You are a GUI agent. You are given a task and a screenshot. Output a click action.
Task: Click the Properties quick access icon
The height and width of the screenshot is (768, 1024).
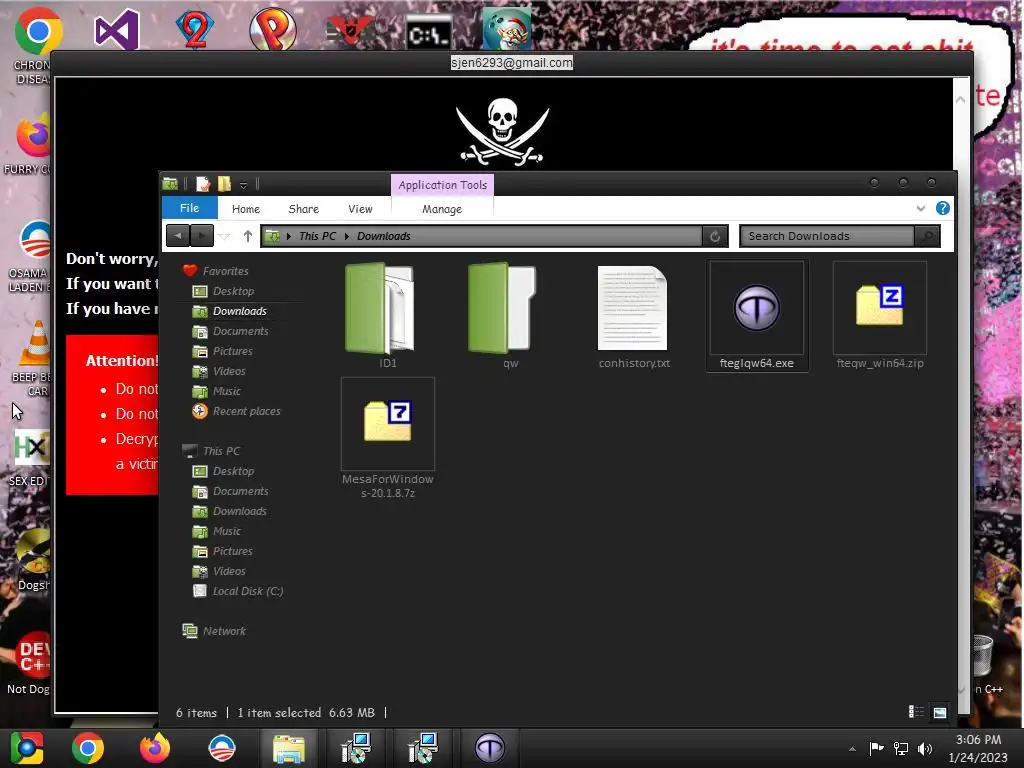click(x=203, y=184)
